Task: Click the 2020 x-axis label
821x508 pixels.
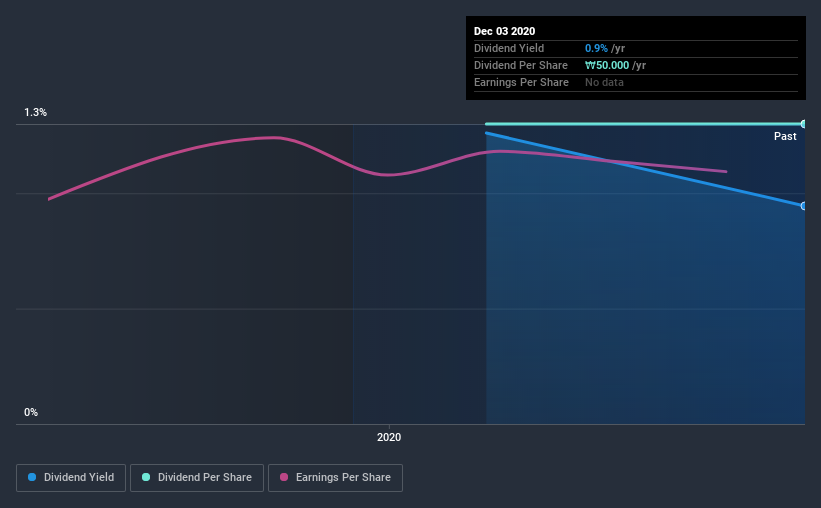Action: click(x=389, y=437)
